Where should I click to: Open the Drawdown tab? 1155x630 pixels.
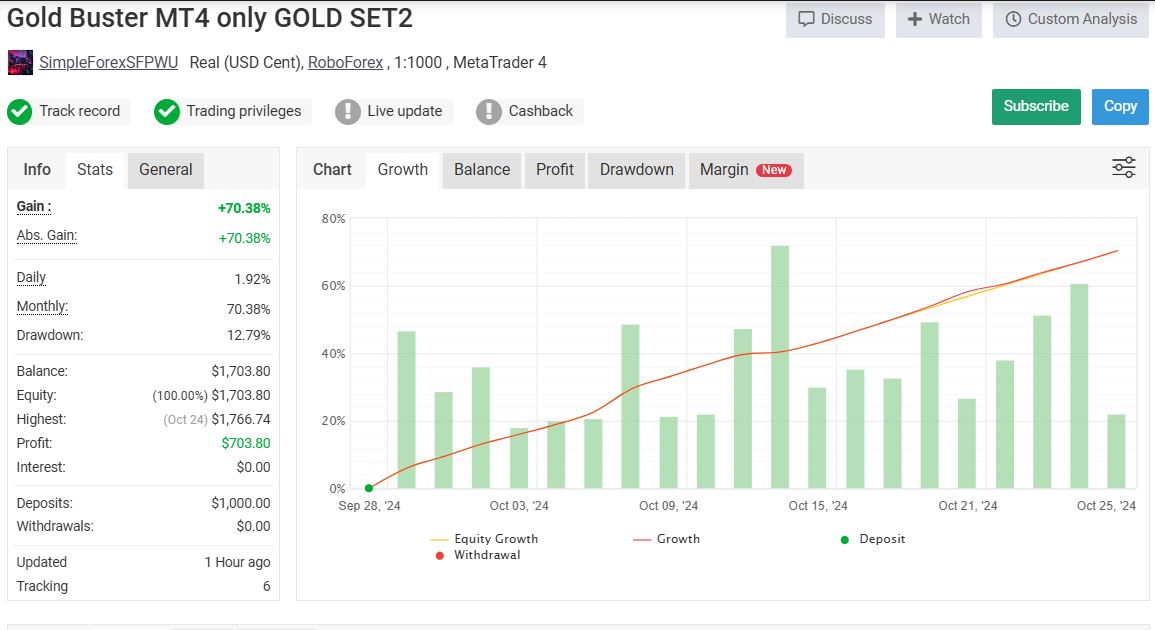coord(635,170)
